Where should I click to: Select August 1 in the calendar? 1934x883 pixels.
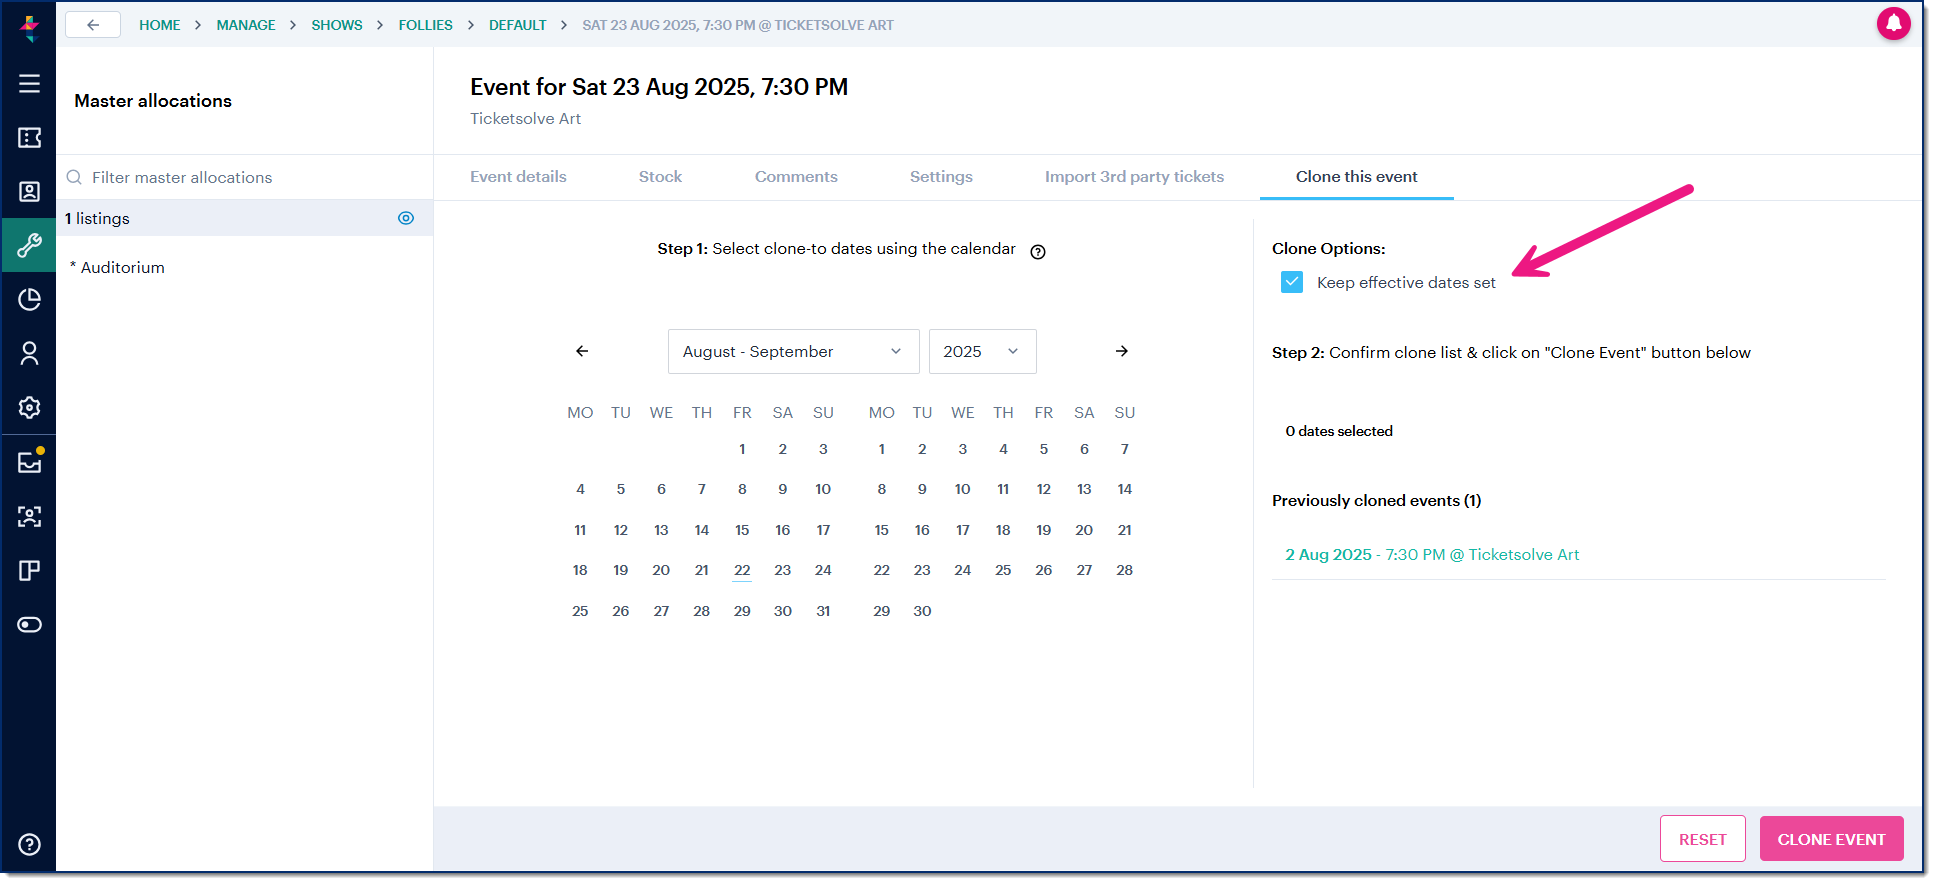click(742, 449)
